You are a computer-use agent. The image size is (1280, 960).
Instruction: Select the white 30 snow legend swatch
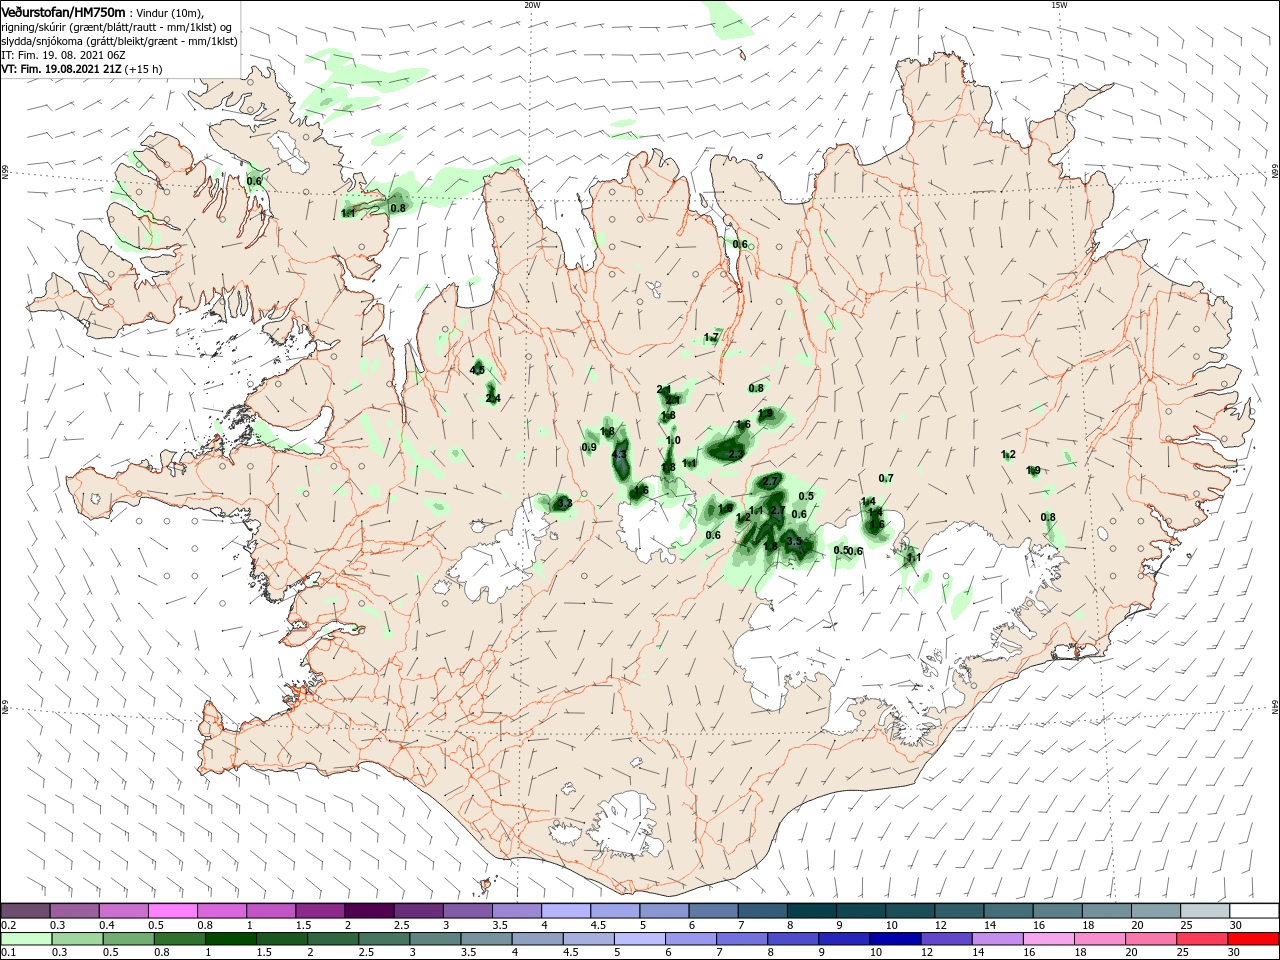pos(1254,910)
